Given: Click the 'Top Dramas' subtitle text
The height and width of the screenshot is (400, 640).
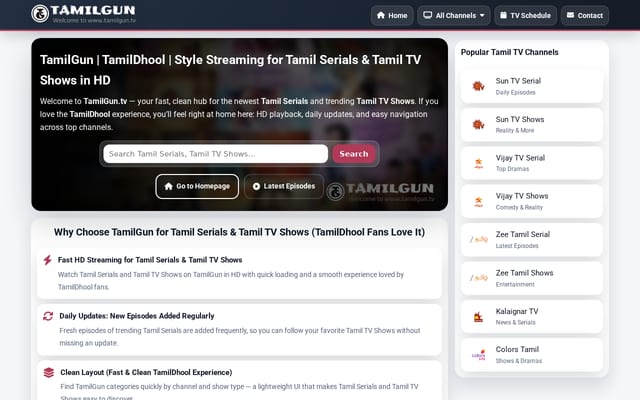Looking at the screenshot, I should tap(512, 169).
